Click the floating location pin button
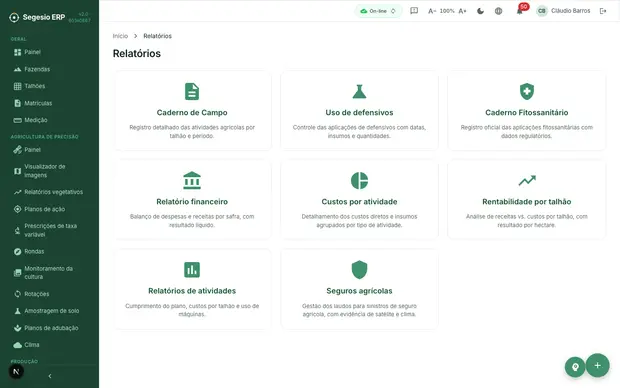The image size is (620, 388). click(x=575, y=367)
